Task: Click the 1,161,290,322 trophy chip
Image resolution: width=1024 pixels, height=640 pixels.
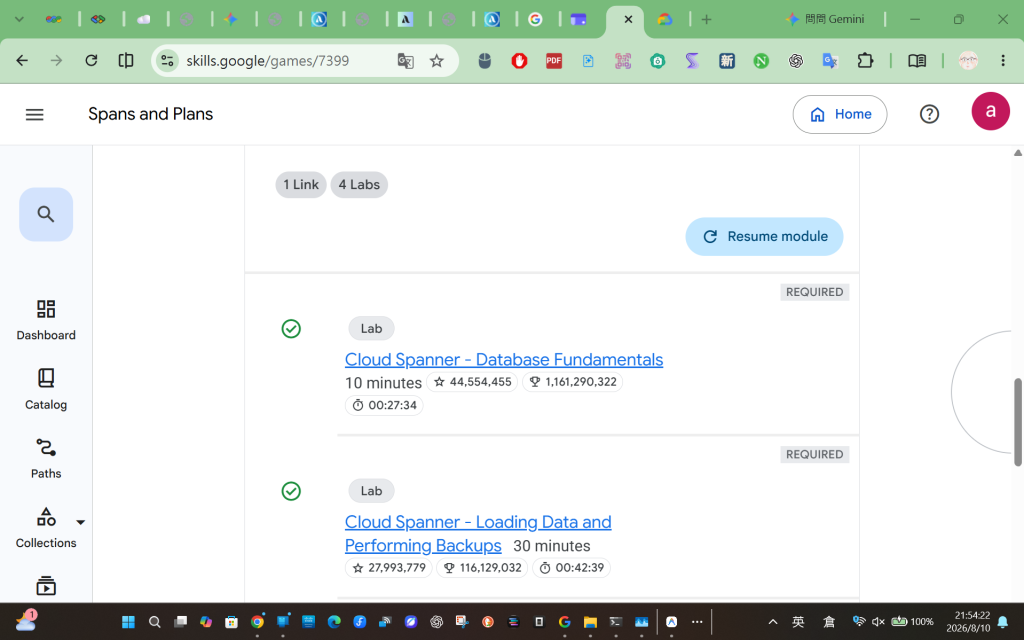Action: tap(573, 382)
